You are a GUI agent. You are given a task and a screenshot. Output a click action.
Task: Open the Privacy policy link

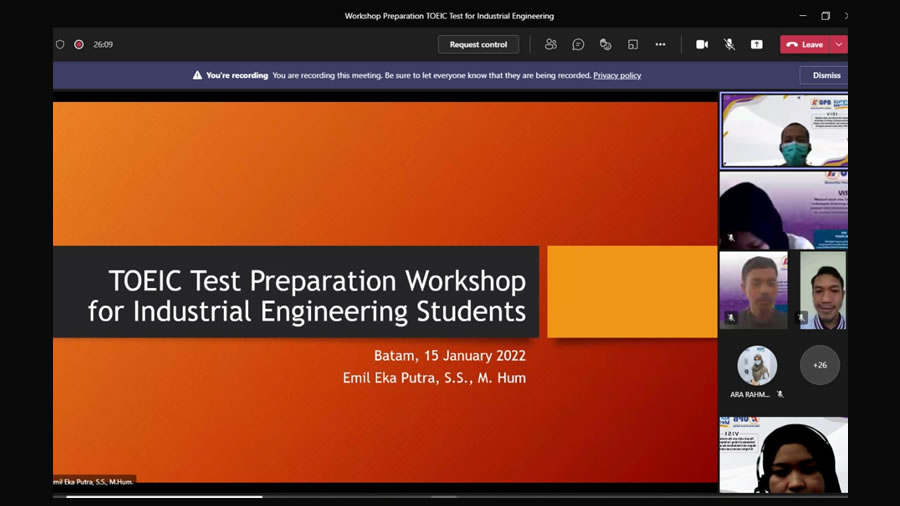[x=617, y=75]
